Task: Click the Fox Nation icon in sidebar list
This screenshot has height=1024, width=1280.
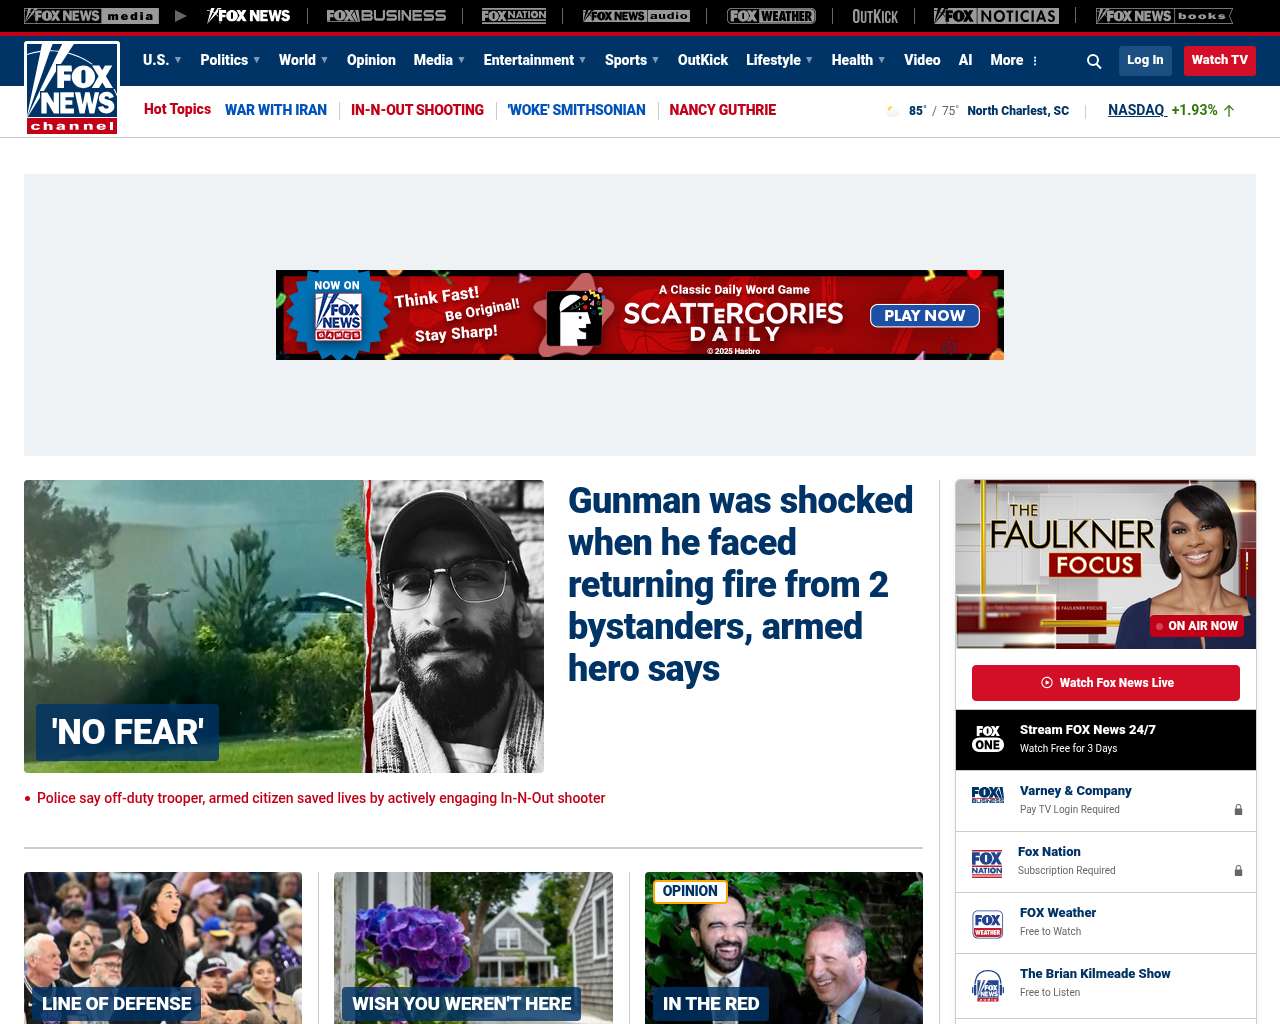Action: (987, 862)
